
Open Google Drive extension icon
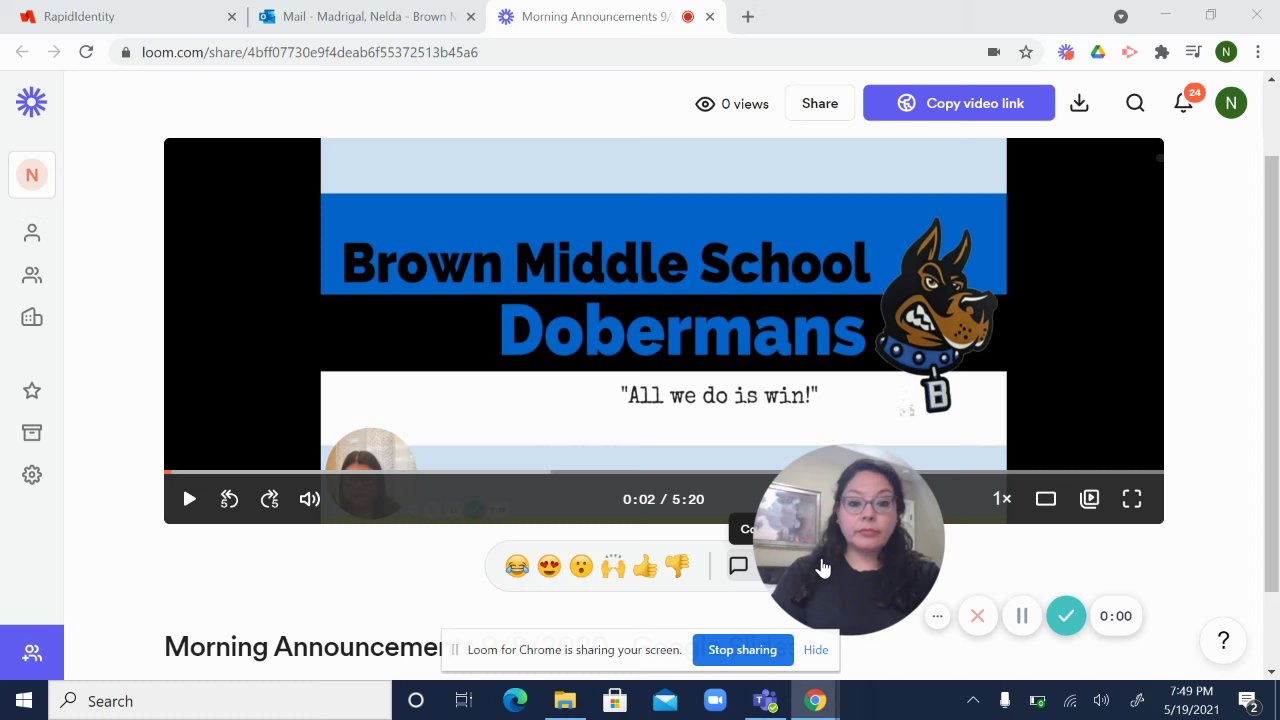pos(1098,52)
